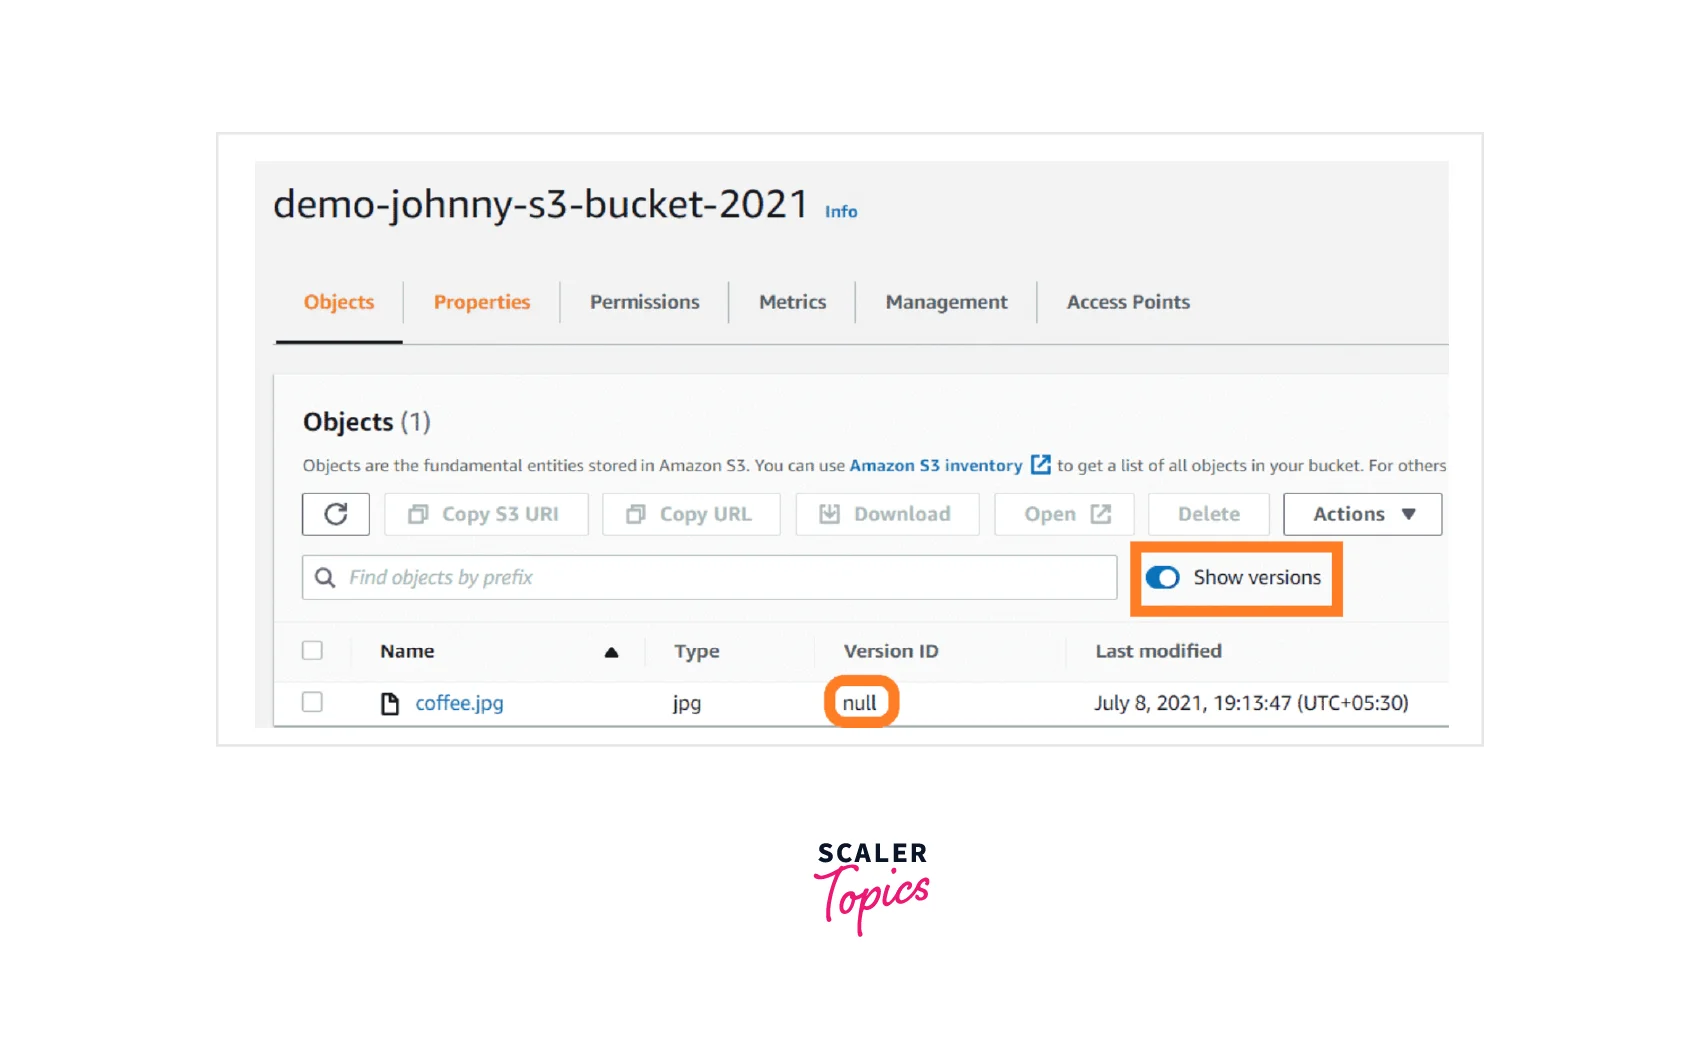Click the refresh objects icon button
This screenshot has width=1700, height=1056.
336,514
